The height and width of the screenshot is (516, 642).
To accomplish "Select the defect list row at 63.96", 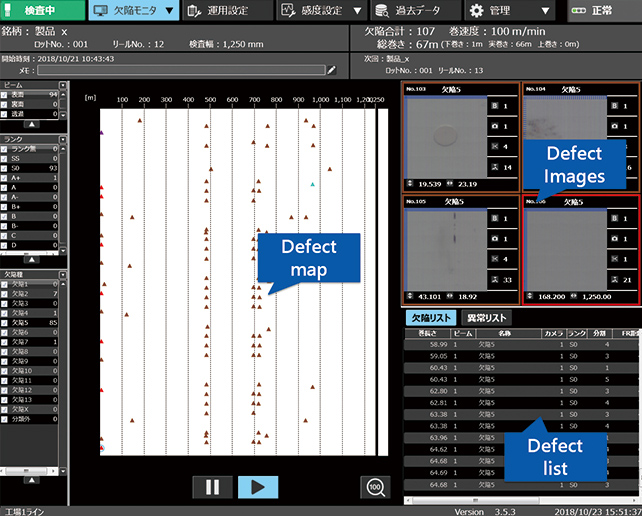I will point(522,438).
